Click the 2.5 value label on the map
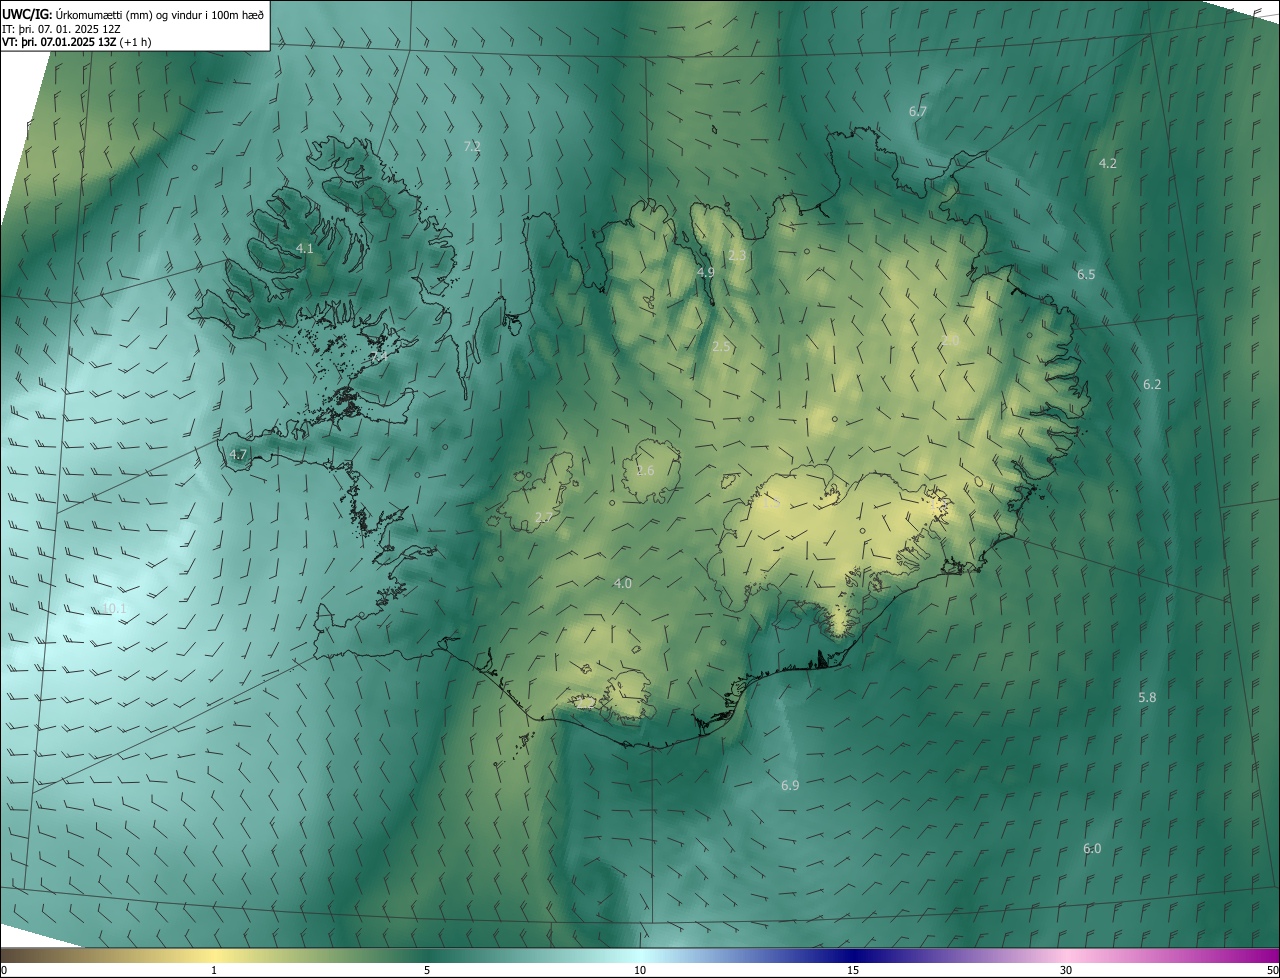Image resolution: width=1280 pixels, height=978 pixels. point(722,347)
